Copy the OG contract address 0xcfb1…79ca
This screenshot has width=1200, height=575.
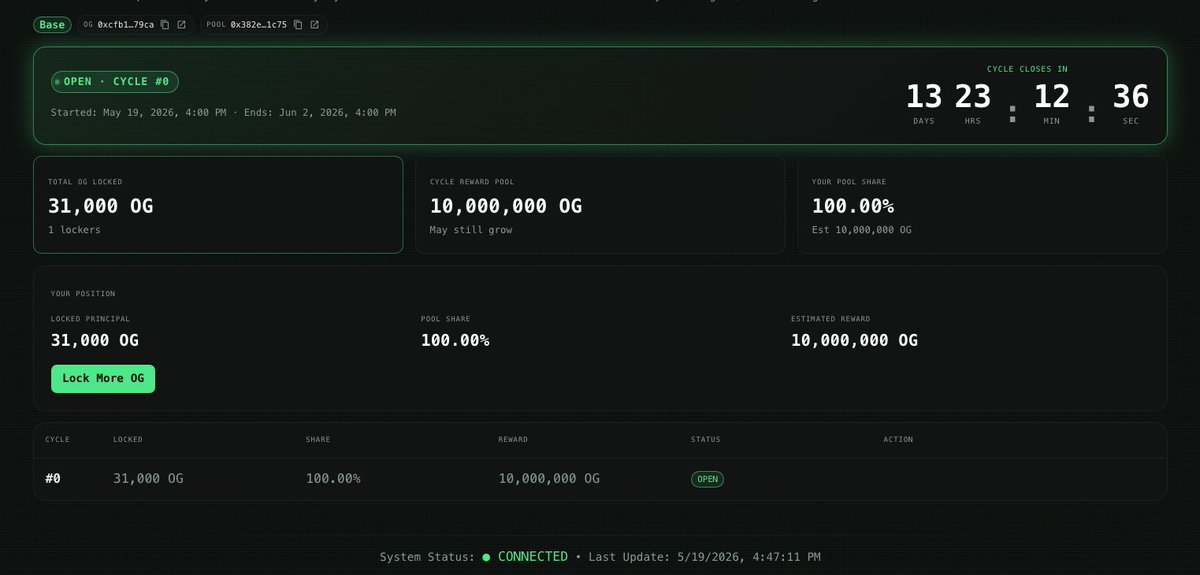[165, 24]
